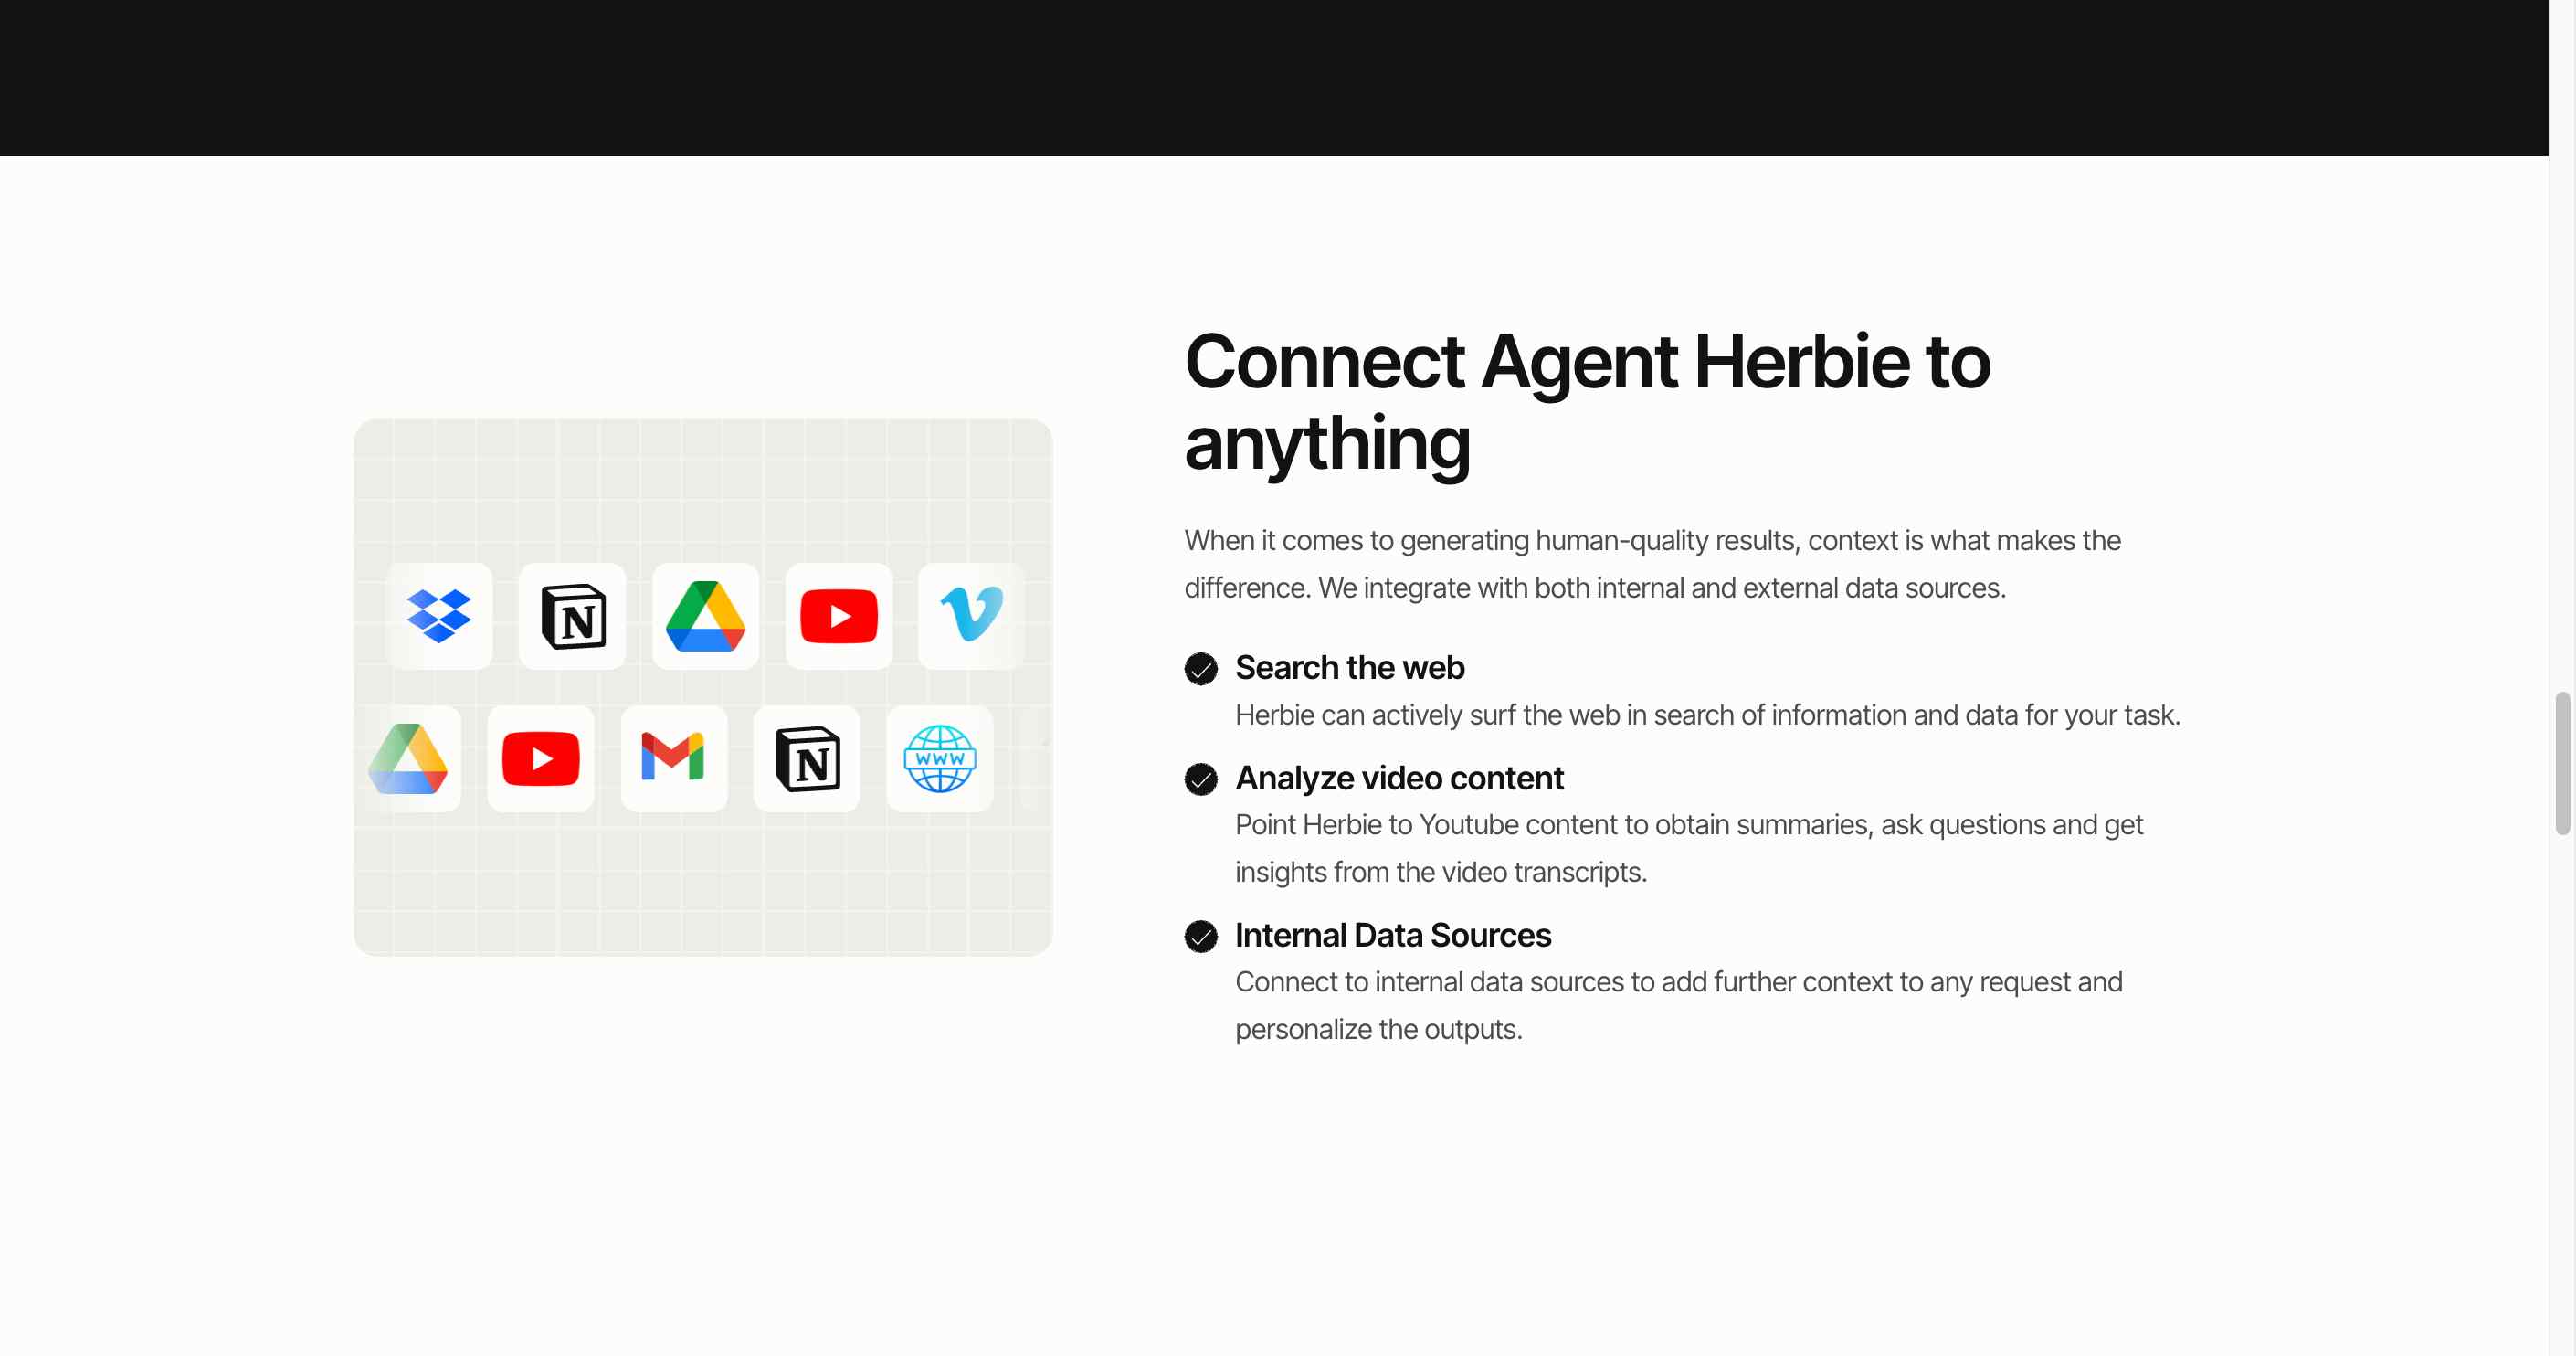The height and width of the screenshot is (1356, 2576).
Task: Open the Google Drive icon in the top row
Action: pyautogui.click(x=706, y=615)
